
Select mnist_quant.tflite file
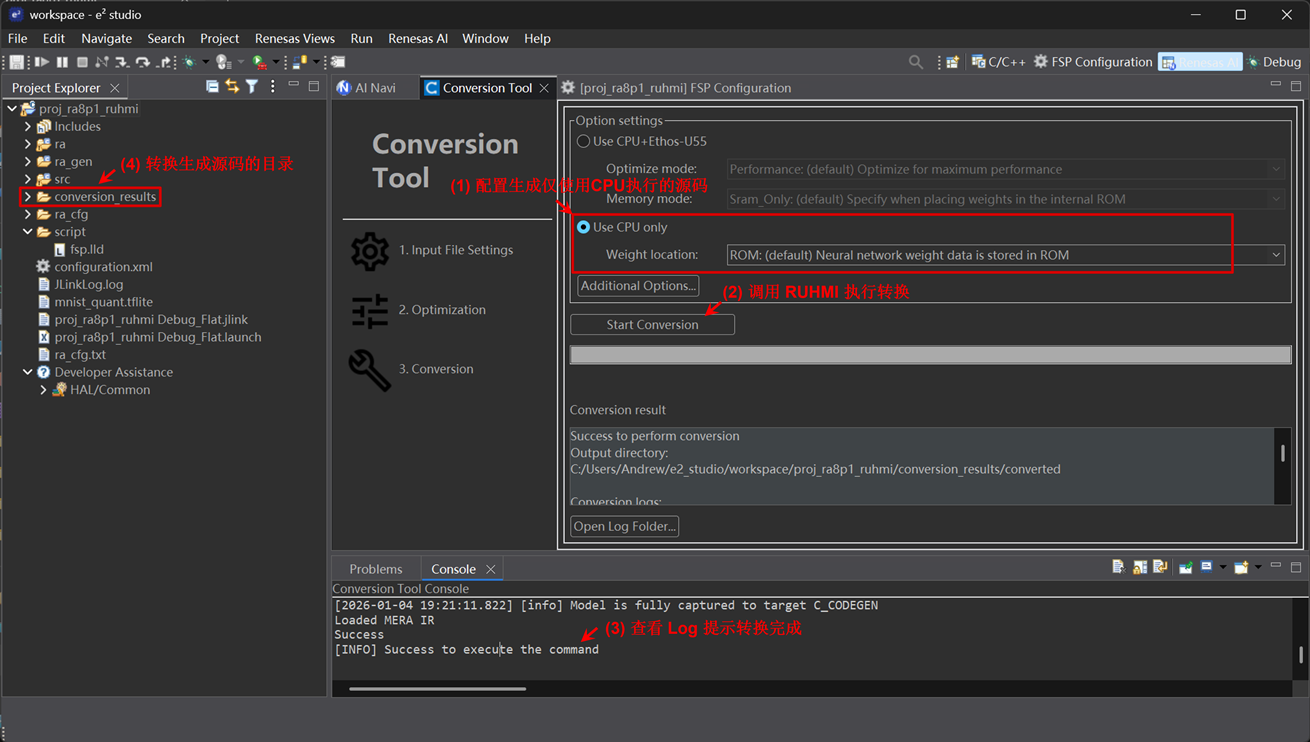click(103, 302)
